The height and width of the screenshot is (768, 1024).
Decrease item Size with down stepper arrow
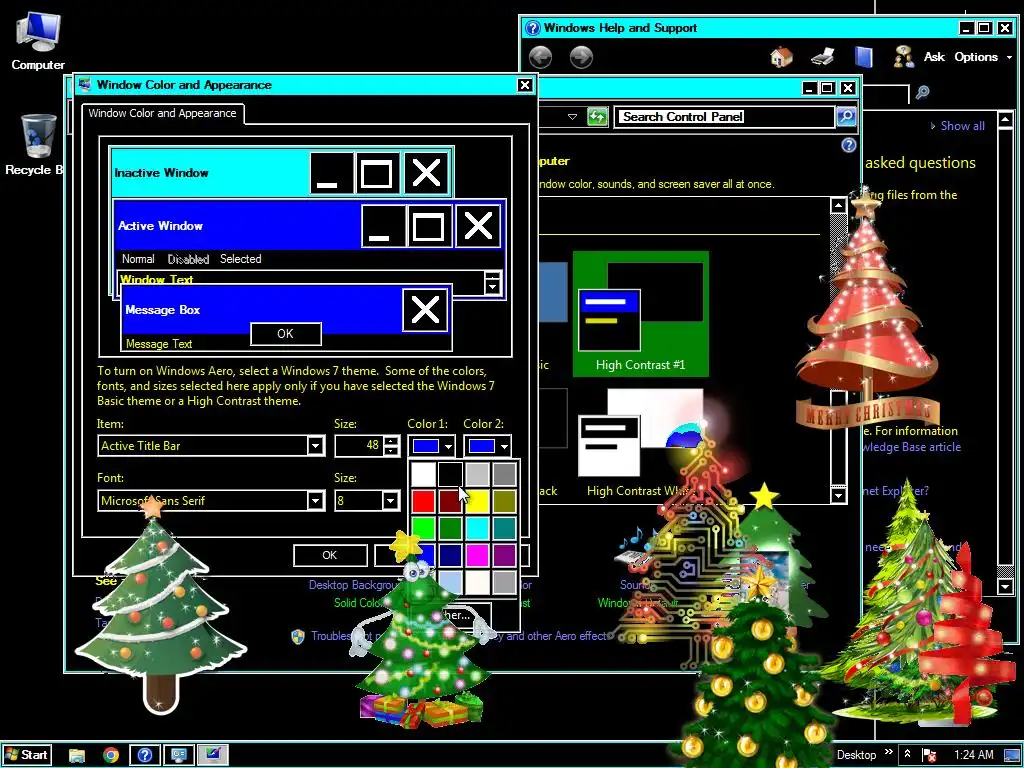[391, 451]
